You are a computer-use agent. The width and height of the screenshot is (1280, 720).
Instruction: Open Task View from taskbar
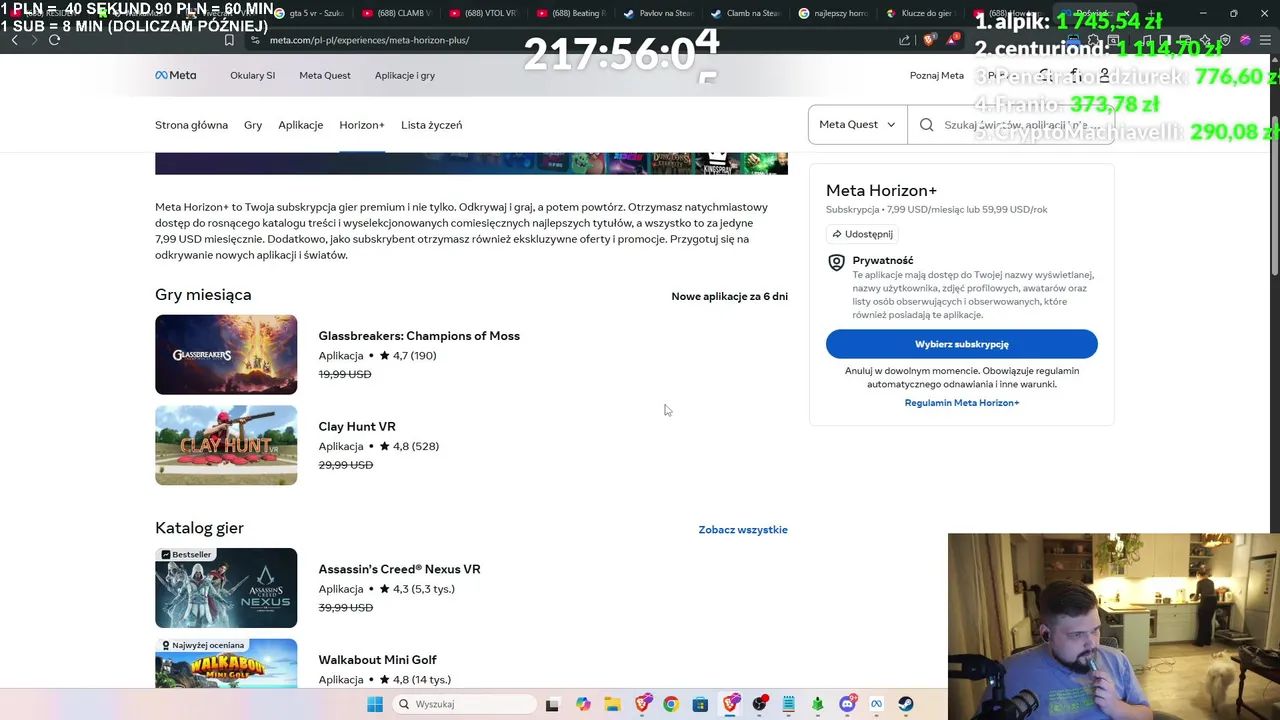(x=551, y=704)
